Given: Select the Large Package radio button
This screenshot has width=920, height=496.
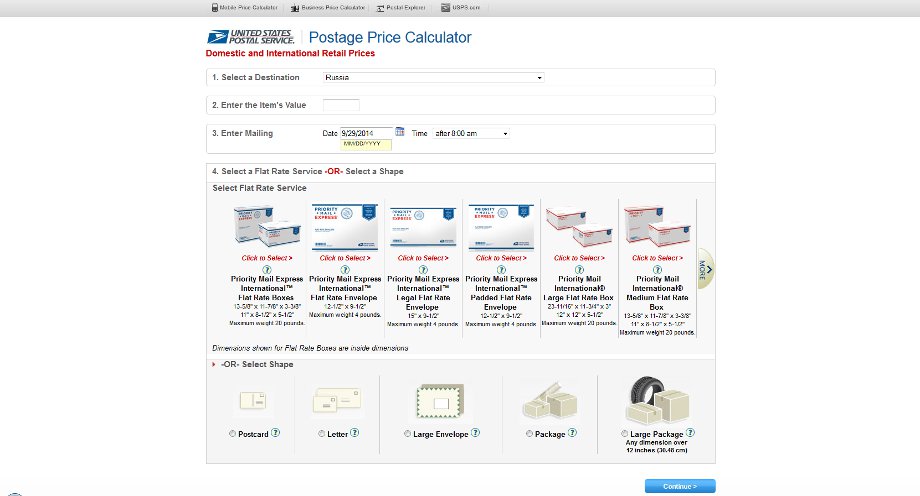Looking at the screenshot, I should pyautogui.click(x=624, y=434).
